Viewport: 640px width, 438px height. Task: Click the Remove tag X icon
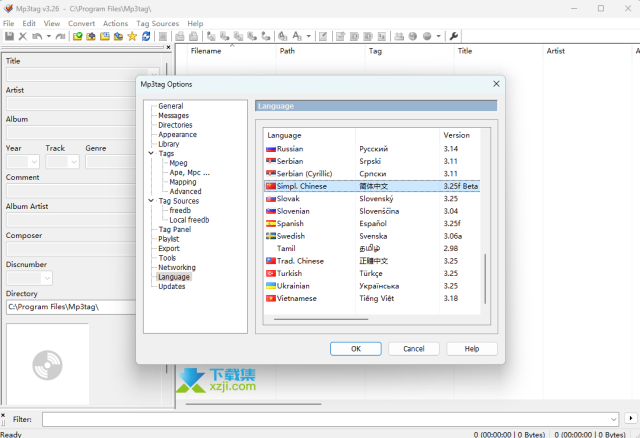coord(23,36)
